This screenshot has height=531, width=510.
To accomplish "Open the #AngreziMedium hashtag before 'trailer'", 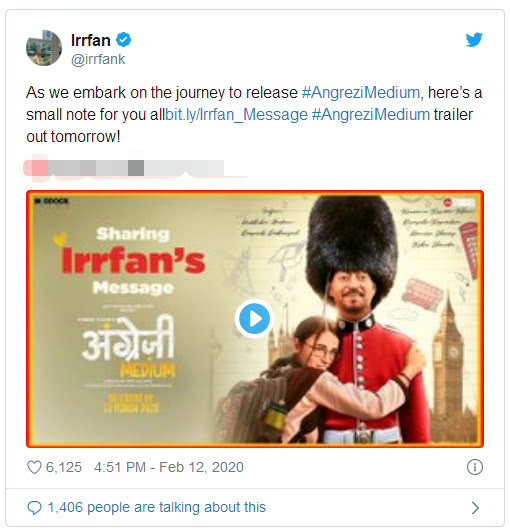I will tap(371, 114).
